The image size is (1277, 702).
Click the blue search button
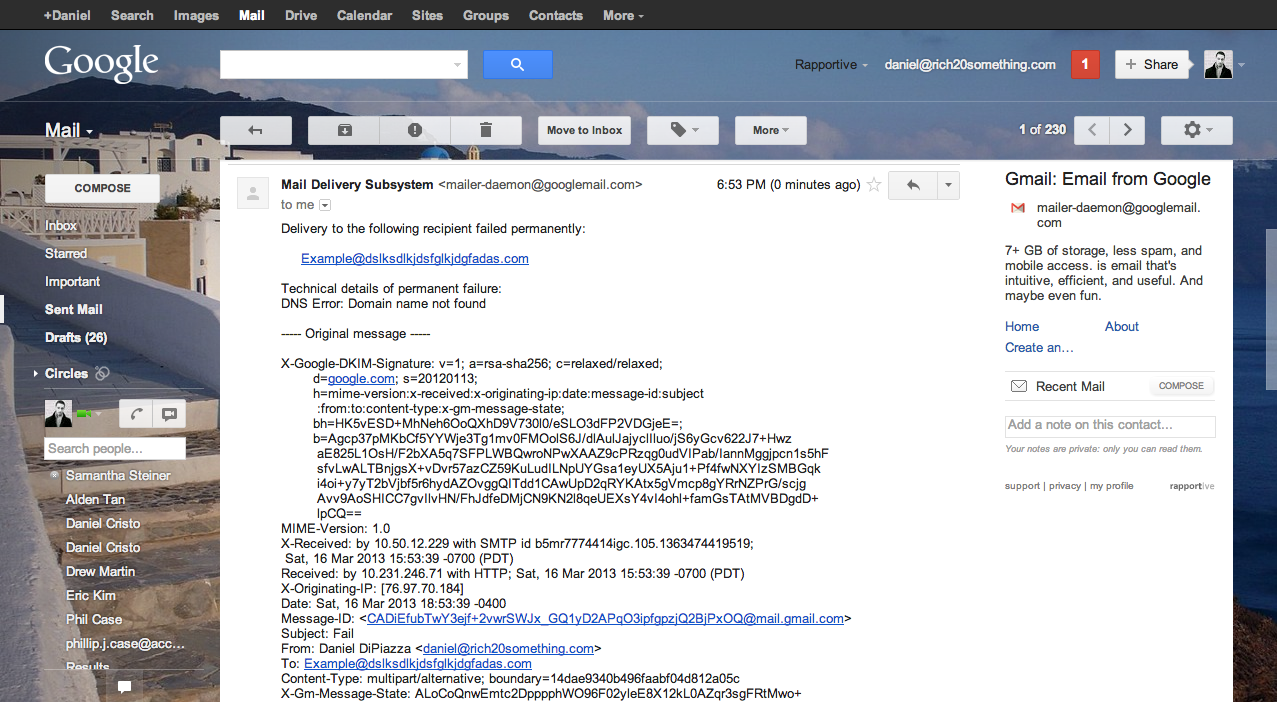tap(517, 65)
